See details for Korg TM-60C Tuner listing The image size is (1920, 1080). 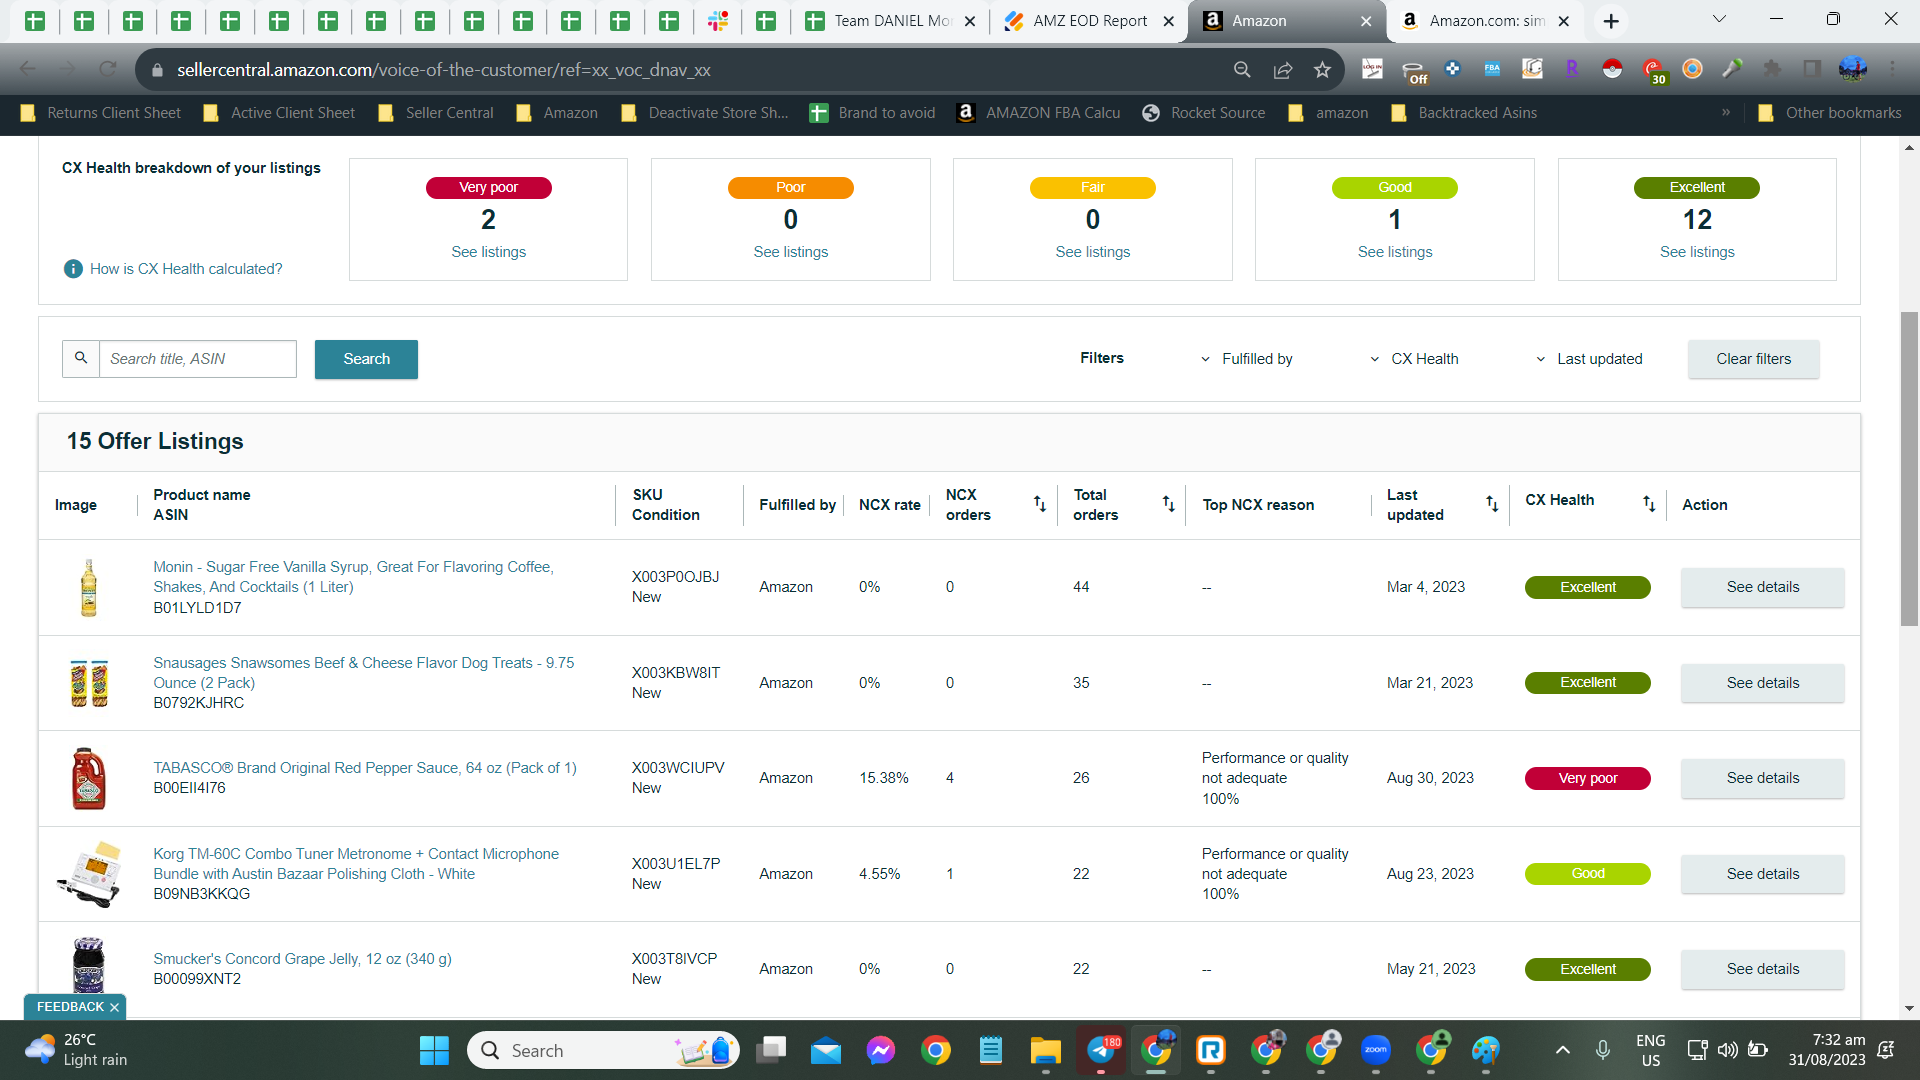(x=1763, y=874)
